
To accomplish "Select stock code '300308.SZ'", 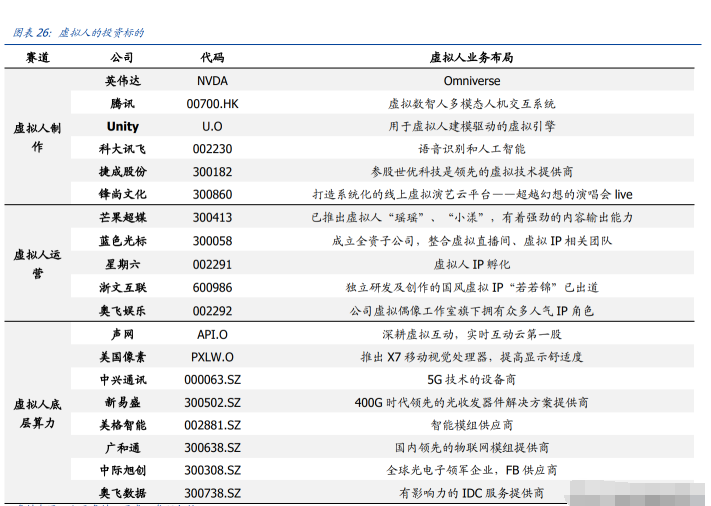I will pyautogui.click(x=212, y=471).
